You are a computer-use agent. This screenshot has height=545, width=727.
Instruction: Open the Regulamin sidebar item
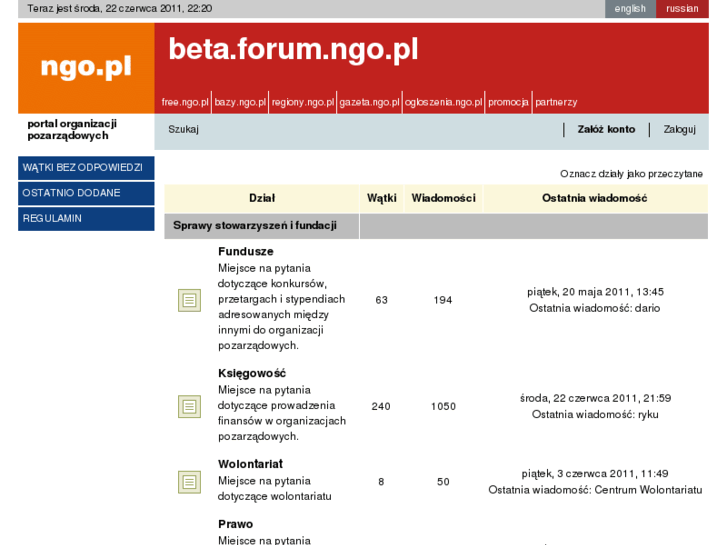[x=86, y=218]
